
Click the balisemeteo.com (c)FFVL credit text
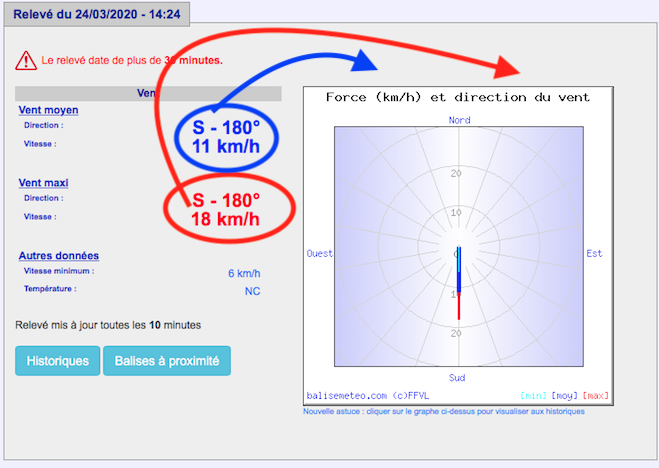(x=368, y=396)
